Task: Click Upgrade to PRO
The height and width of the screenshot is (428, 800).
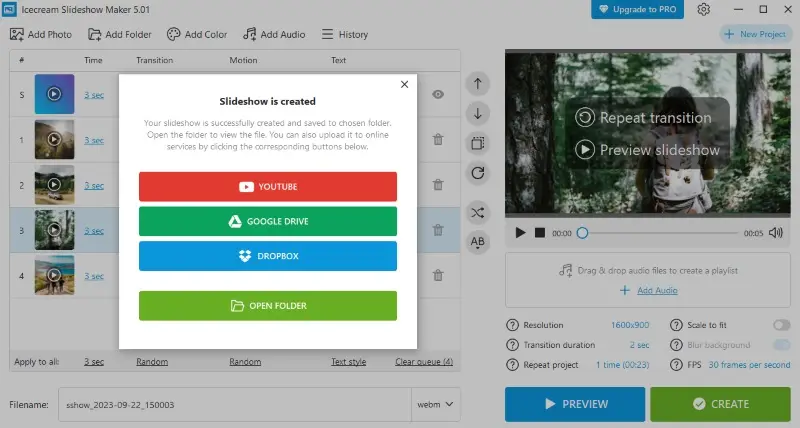Action: 637,9
